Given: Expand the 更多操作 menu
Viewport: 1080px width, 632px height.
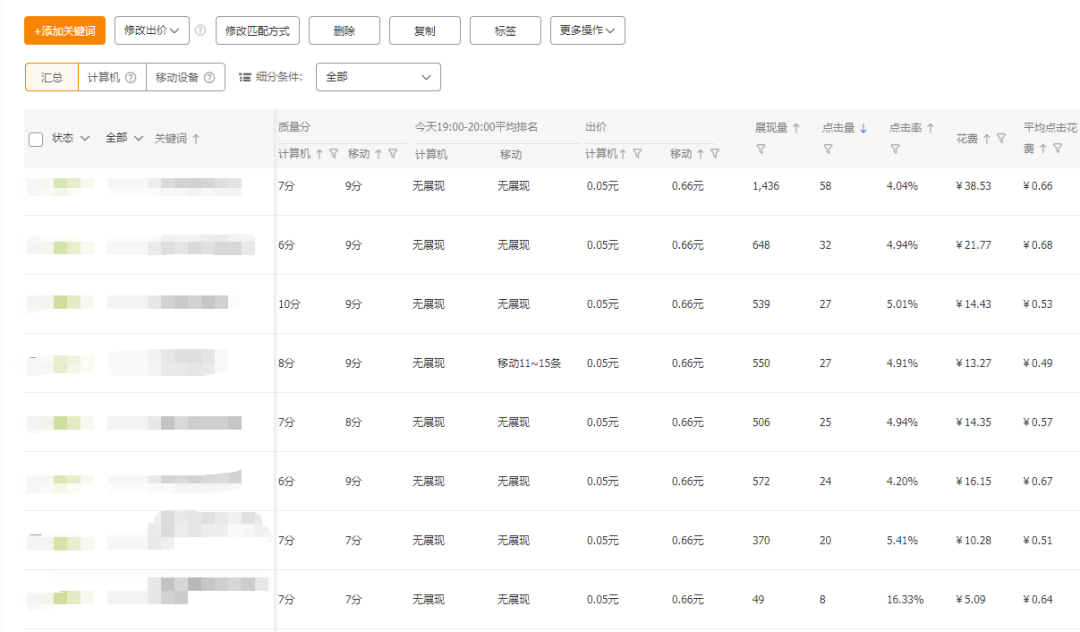Looking at the screenshot, I should click(588, 31).
